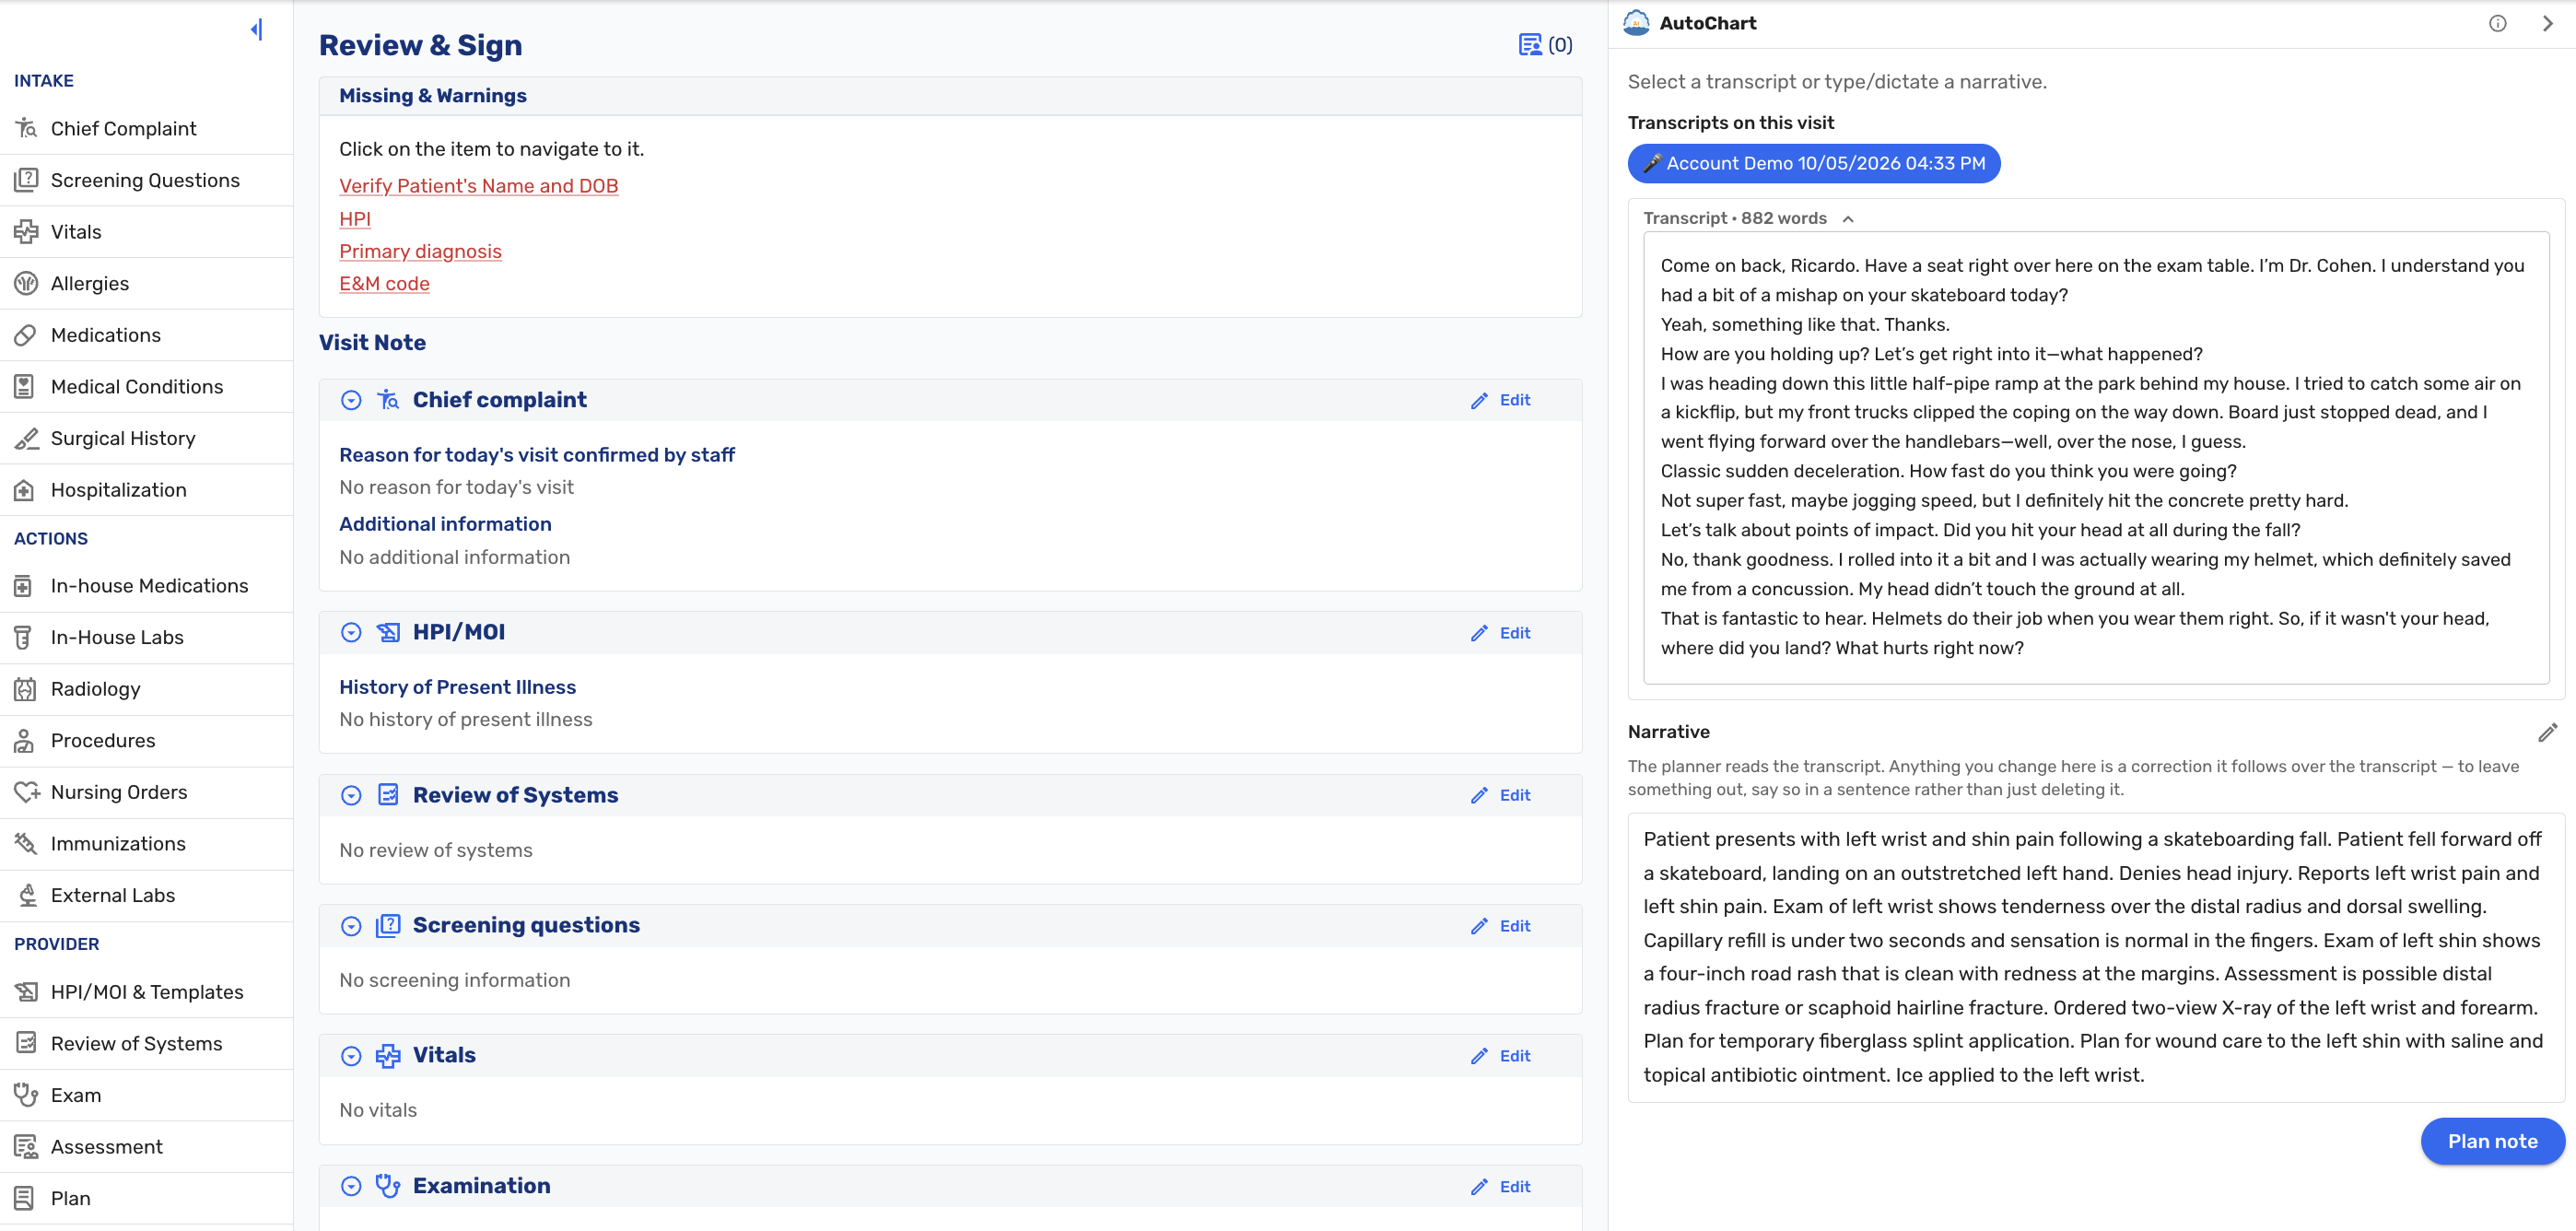Screen dimensions: 2576x1231
Task: Open Nursing Orders in the sidebar
Action: click(x=146, y=792)
